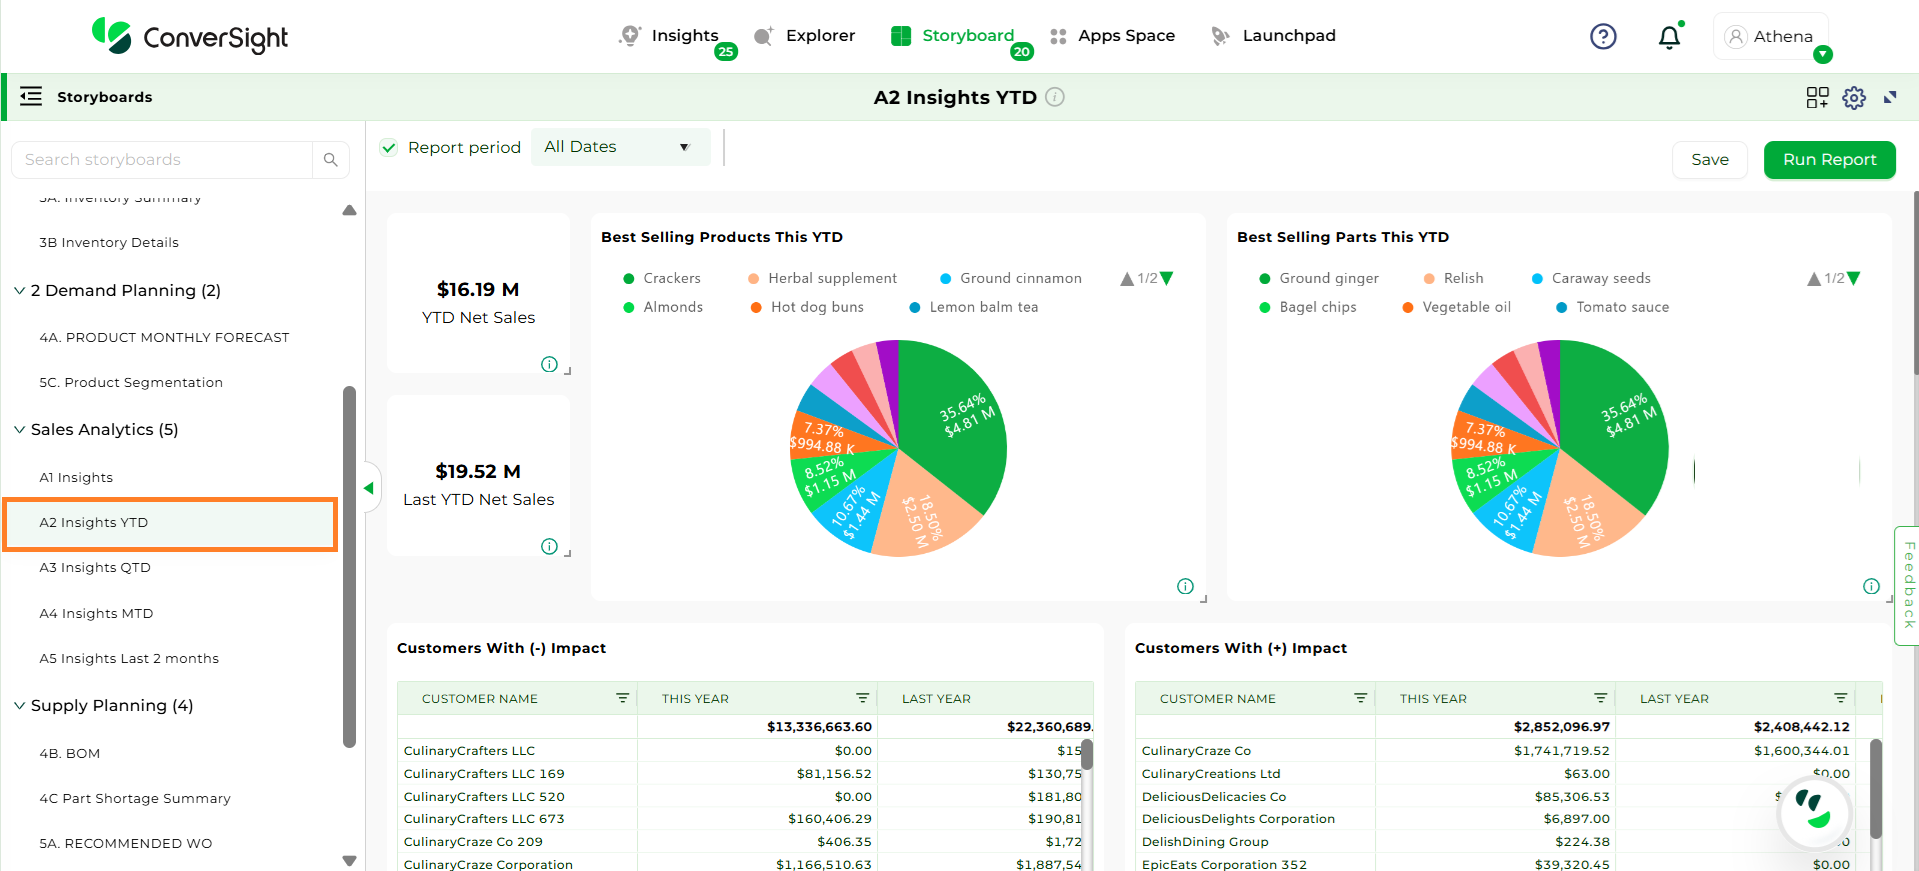The width and height of the screenshot is (1919, 871).
Task: Open A3 Insights QTD storyboard
Action: [95, 568]
